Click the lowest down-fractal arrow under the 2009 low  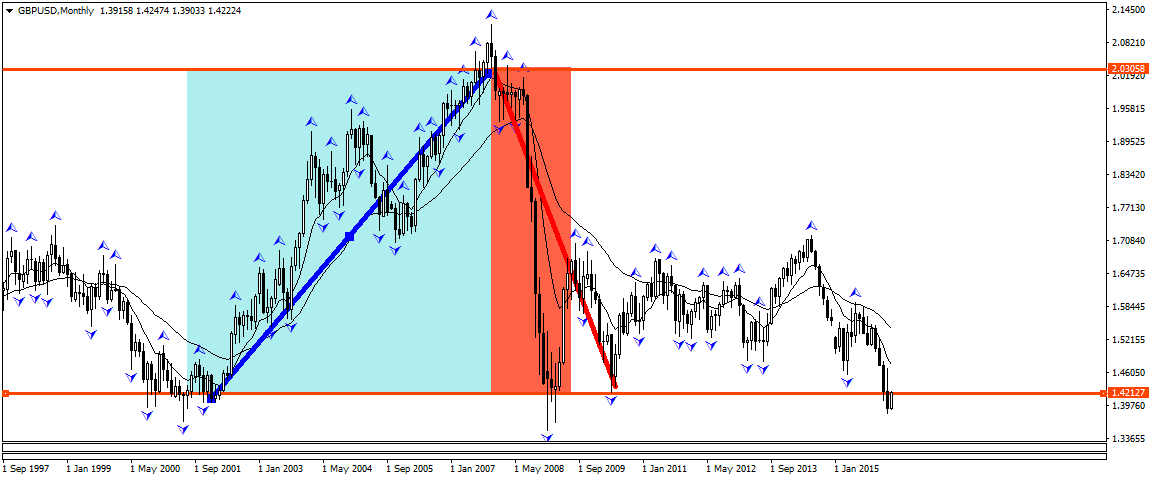click(547, 437)
